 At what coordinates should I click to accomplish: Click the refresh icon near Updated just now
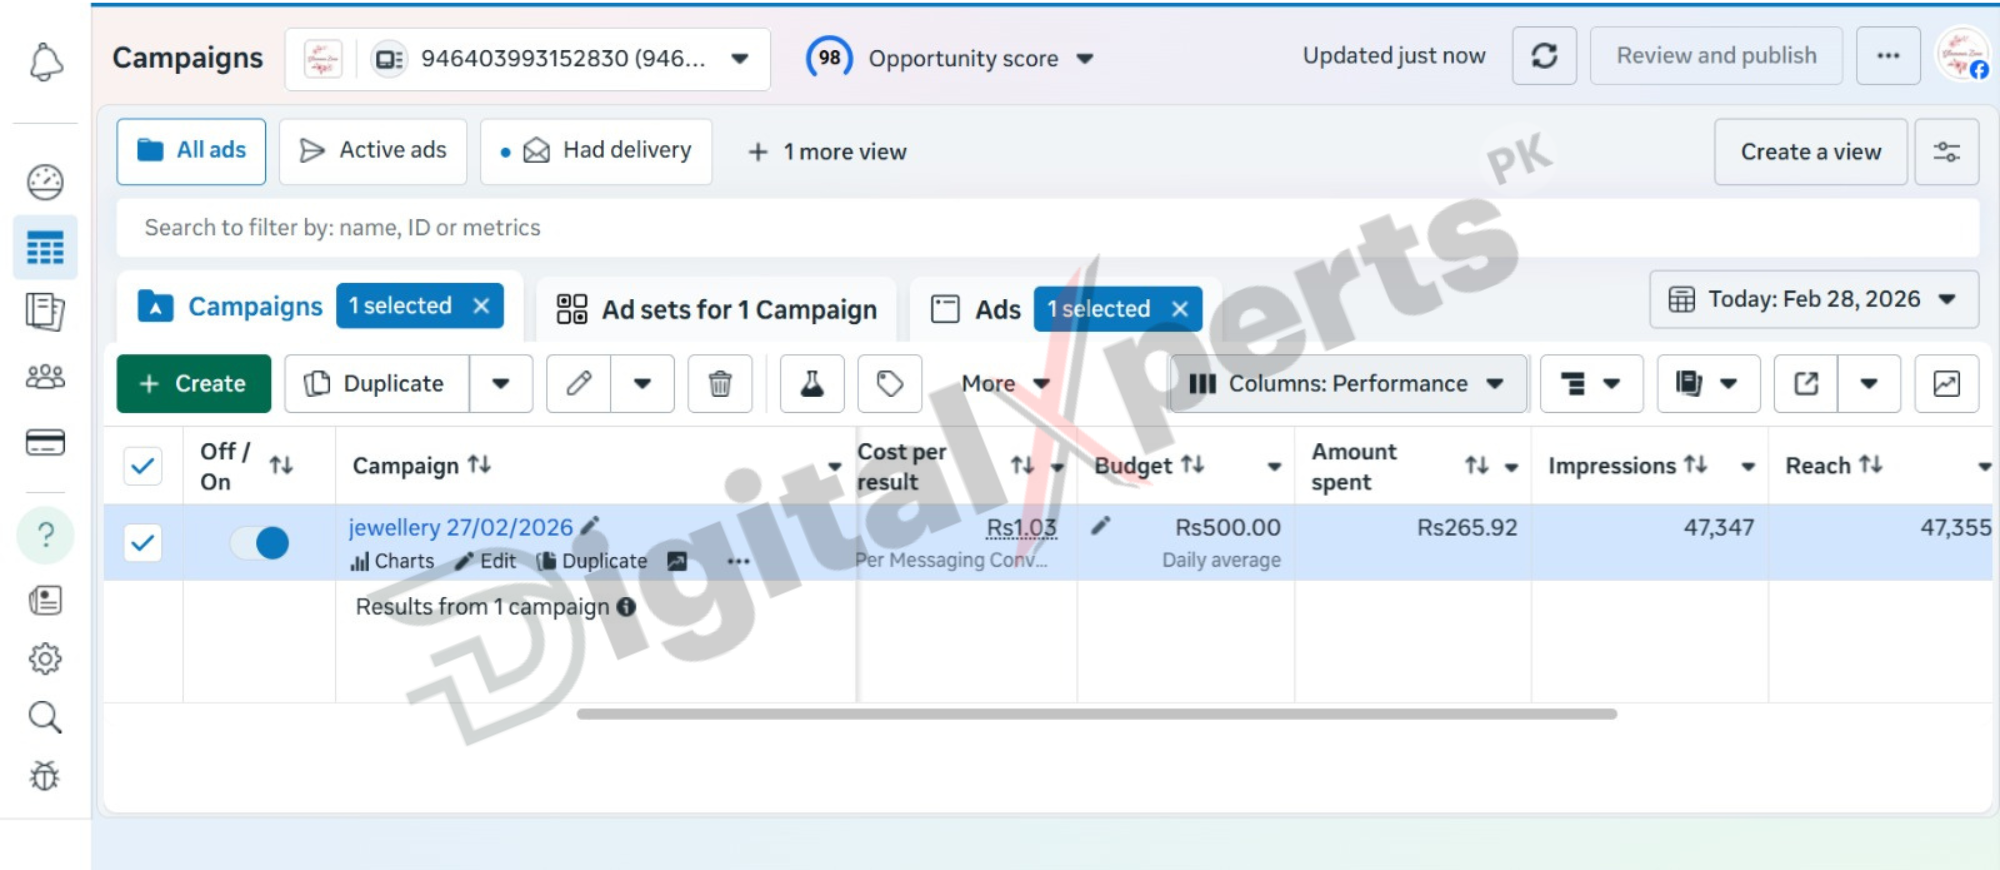coord(1544,56)
